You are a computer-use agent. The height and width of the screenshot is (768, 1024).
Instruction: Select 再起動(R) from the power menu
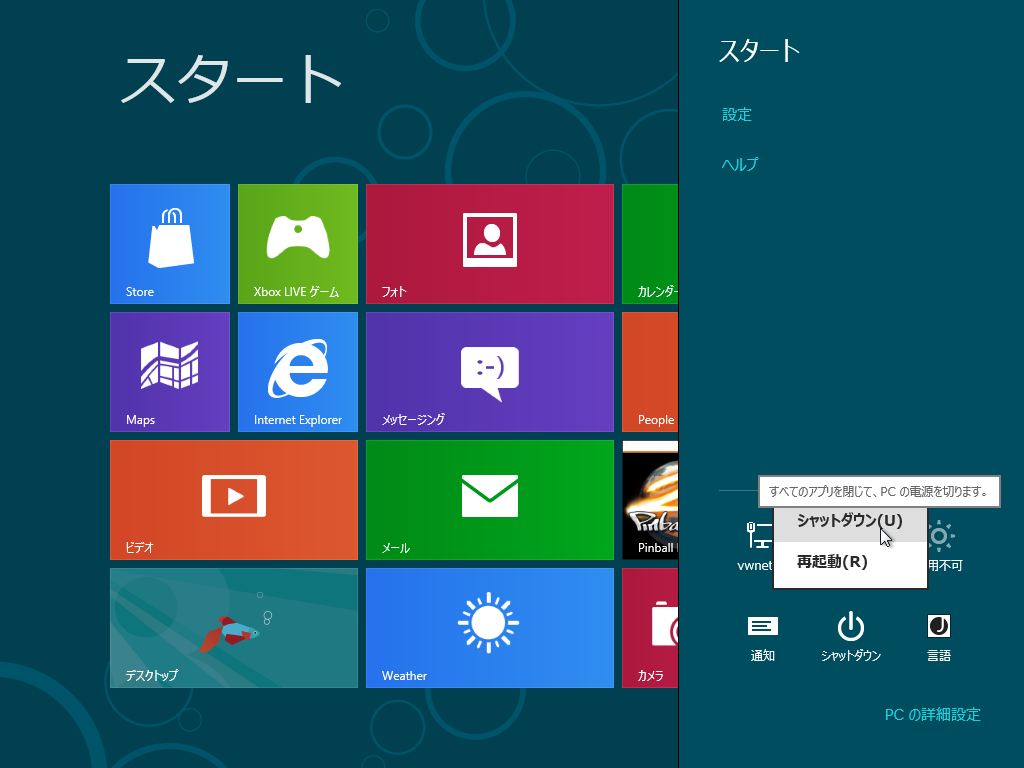tap(850, 562)
